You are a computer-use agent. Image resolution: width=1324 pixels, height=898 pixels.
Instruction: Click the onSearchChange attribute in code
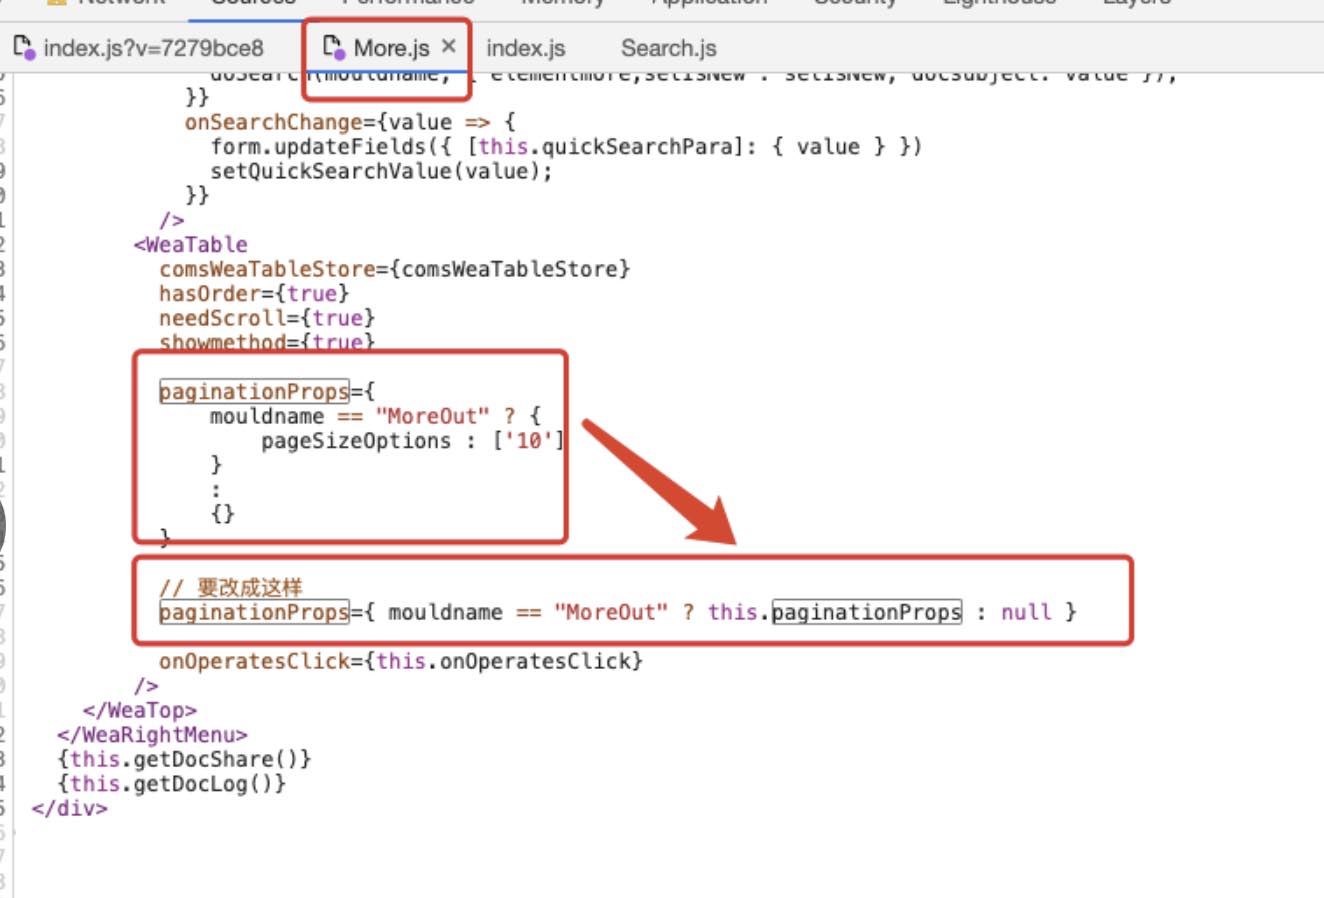coord(273,122)
